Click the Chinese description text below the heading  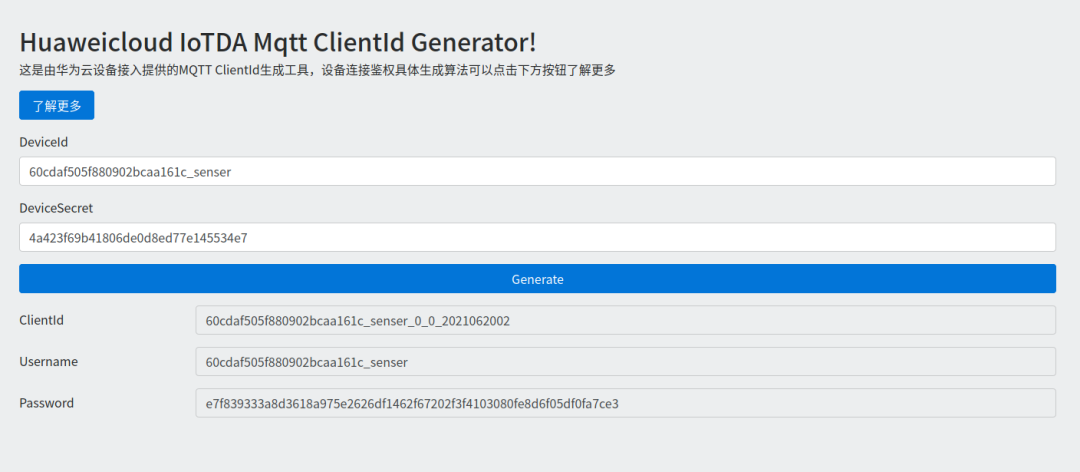(x=317, y=70)
